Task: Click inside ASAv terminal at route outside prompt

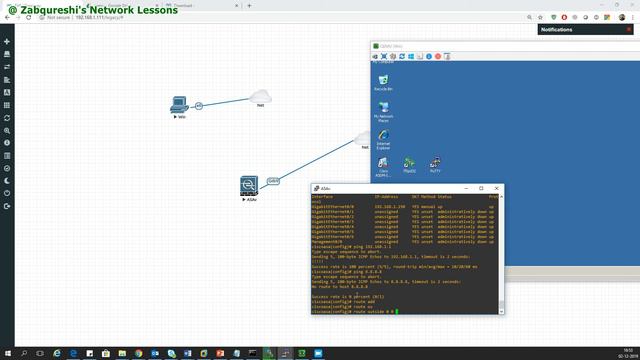Action: click(396, 311)
